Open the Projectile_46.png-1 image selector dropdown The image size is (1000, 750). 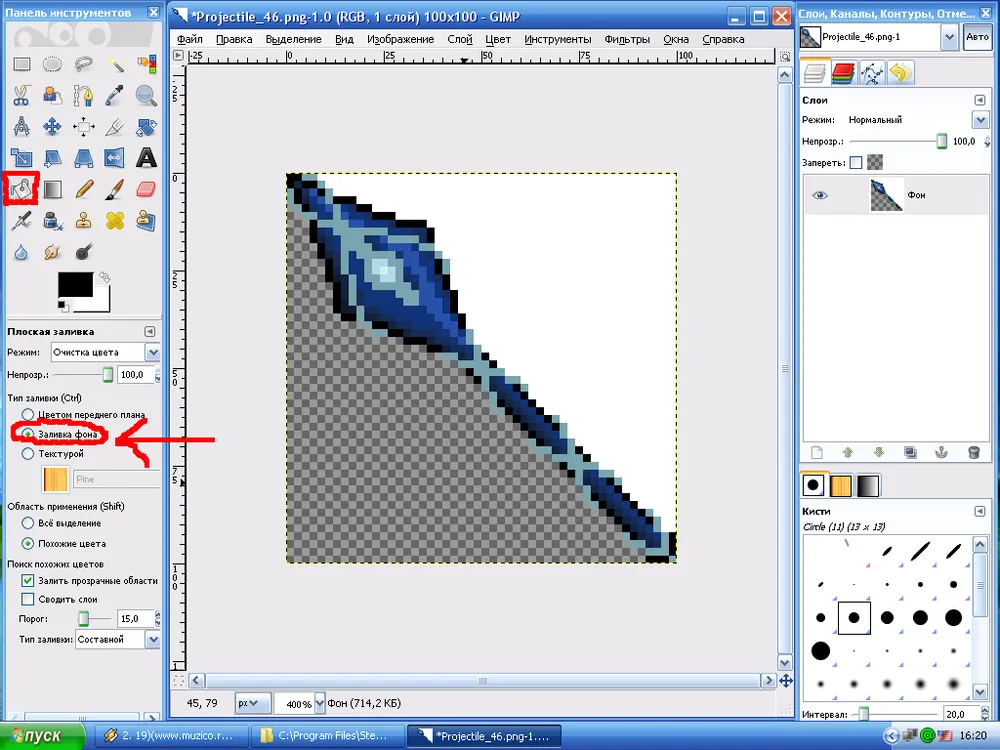point(949,37)
